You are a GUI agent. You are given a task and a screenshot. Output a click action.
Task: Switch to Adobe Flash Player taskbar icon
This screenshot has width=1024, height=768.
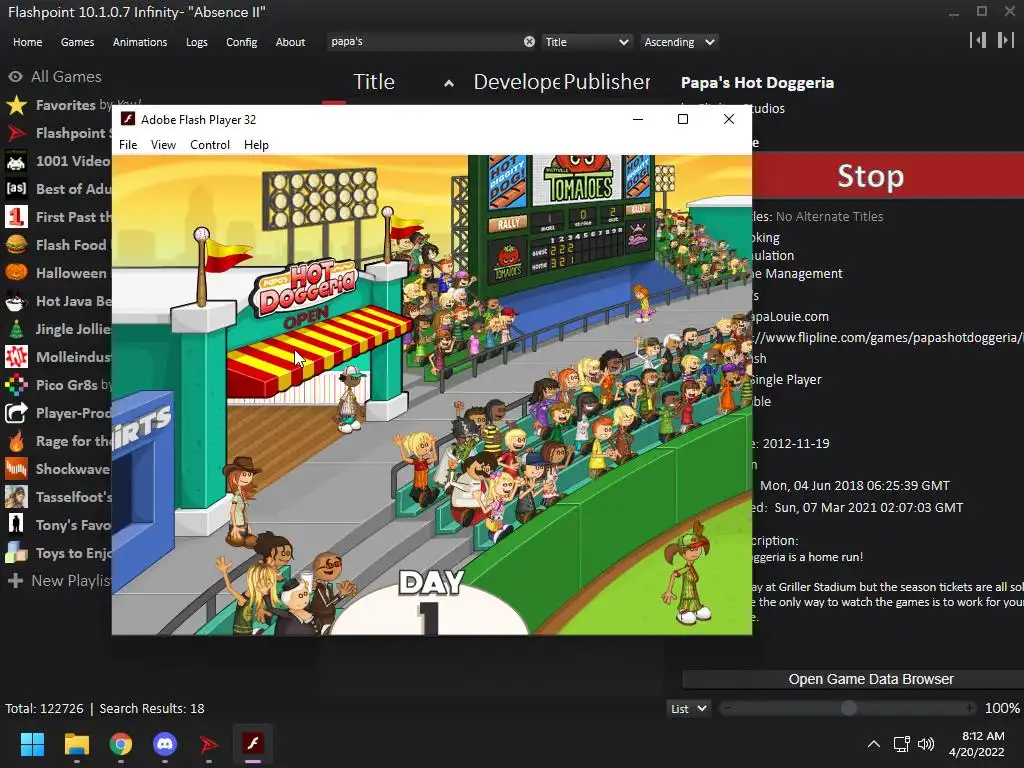coord(253,744)
